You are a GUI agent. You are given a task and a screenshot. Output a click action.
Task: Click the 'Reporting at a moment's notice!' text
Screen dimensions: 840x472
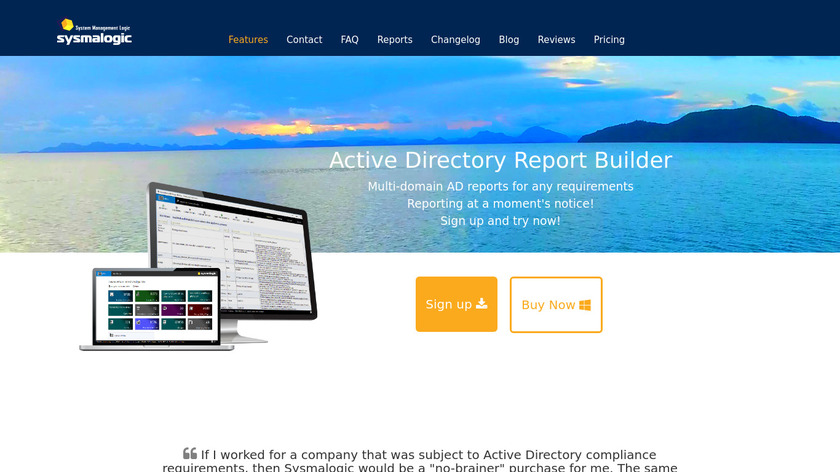pyautogui.click(x=500, y=204)
